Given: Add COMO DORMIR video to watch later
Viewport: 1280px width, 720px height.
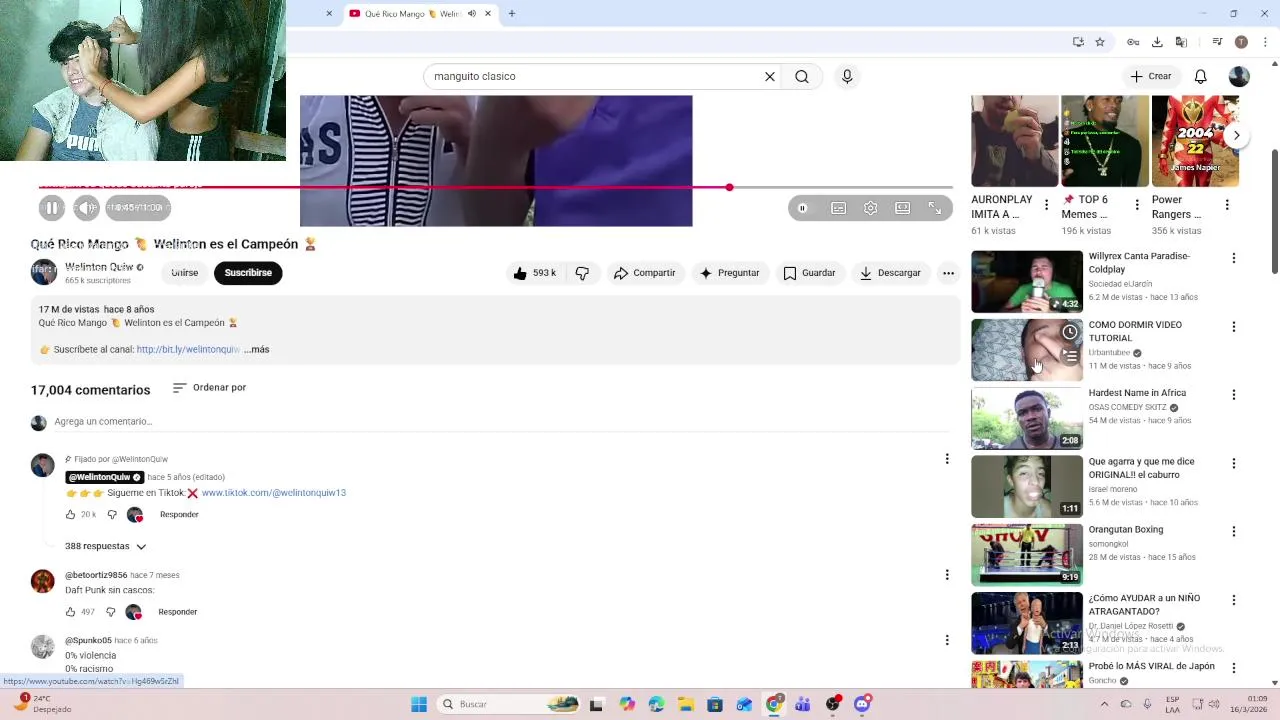Looking at the screenshot, I should [1070, 332].
